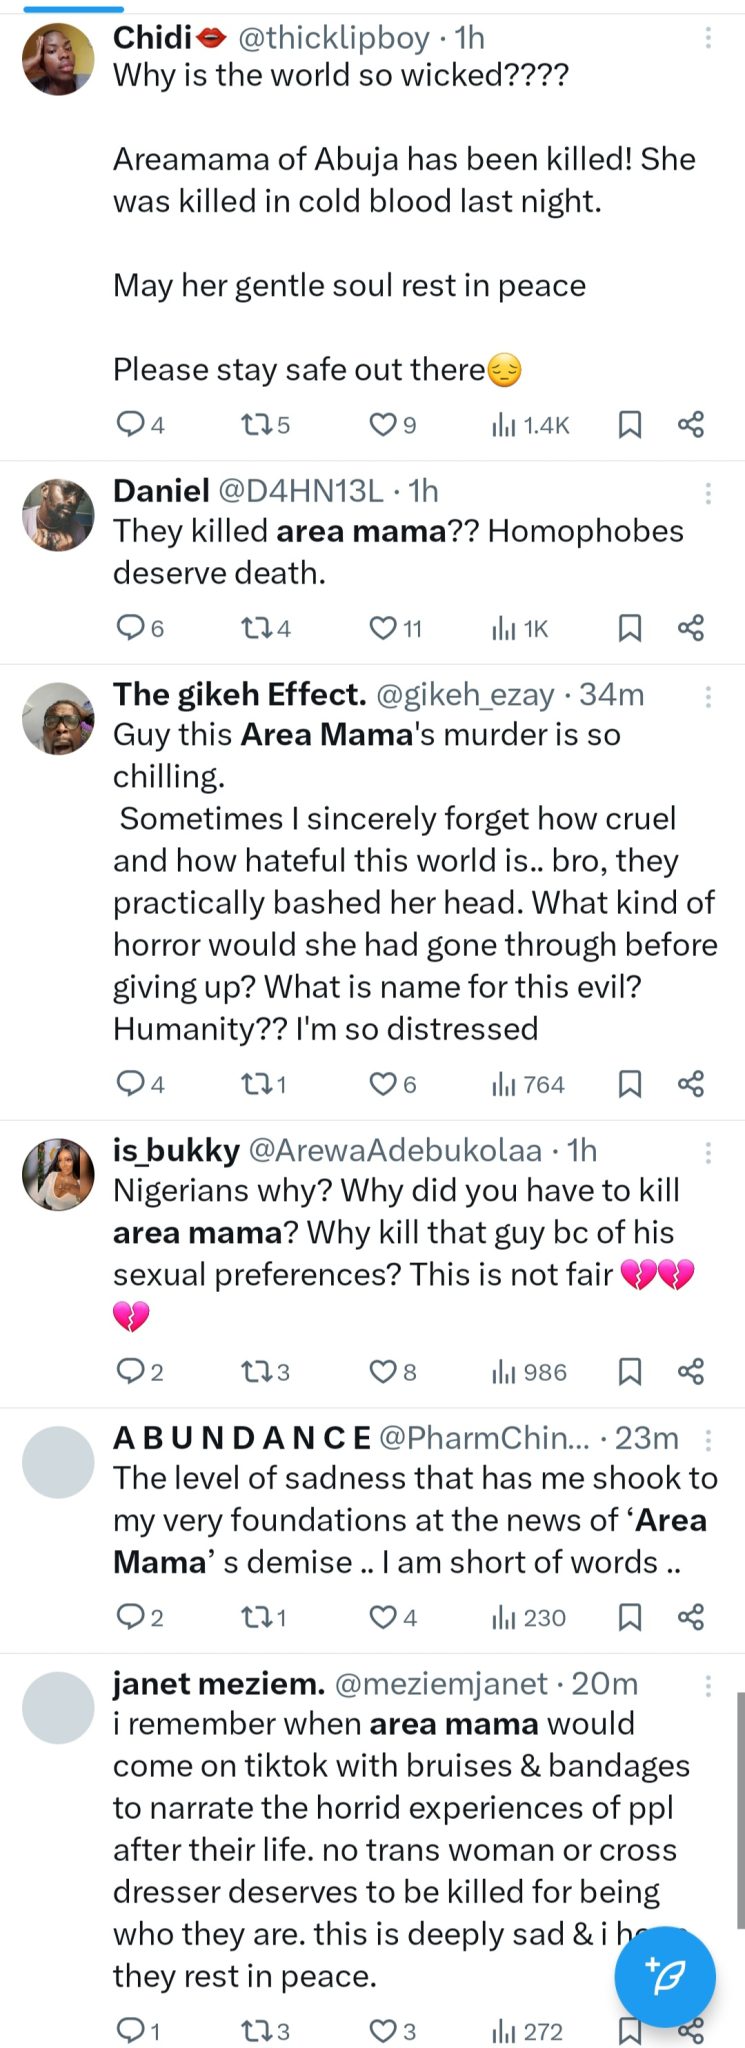
Task: Open is_bukky's profile name
Action: 176,1150
